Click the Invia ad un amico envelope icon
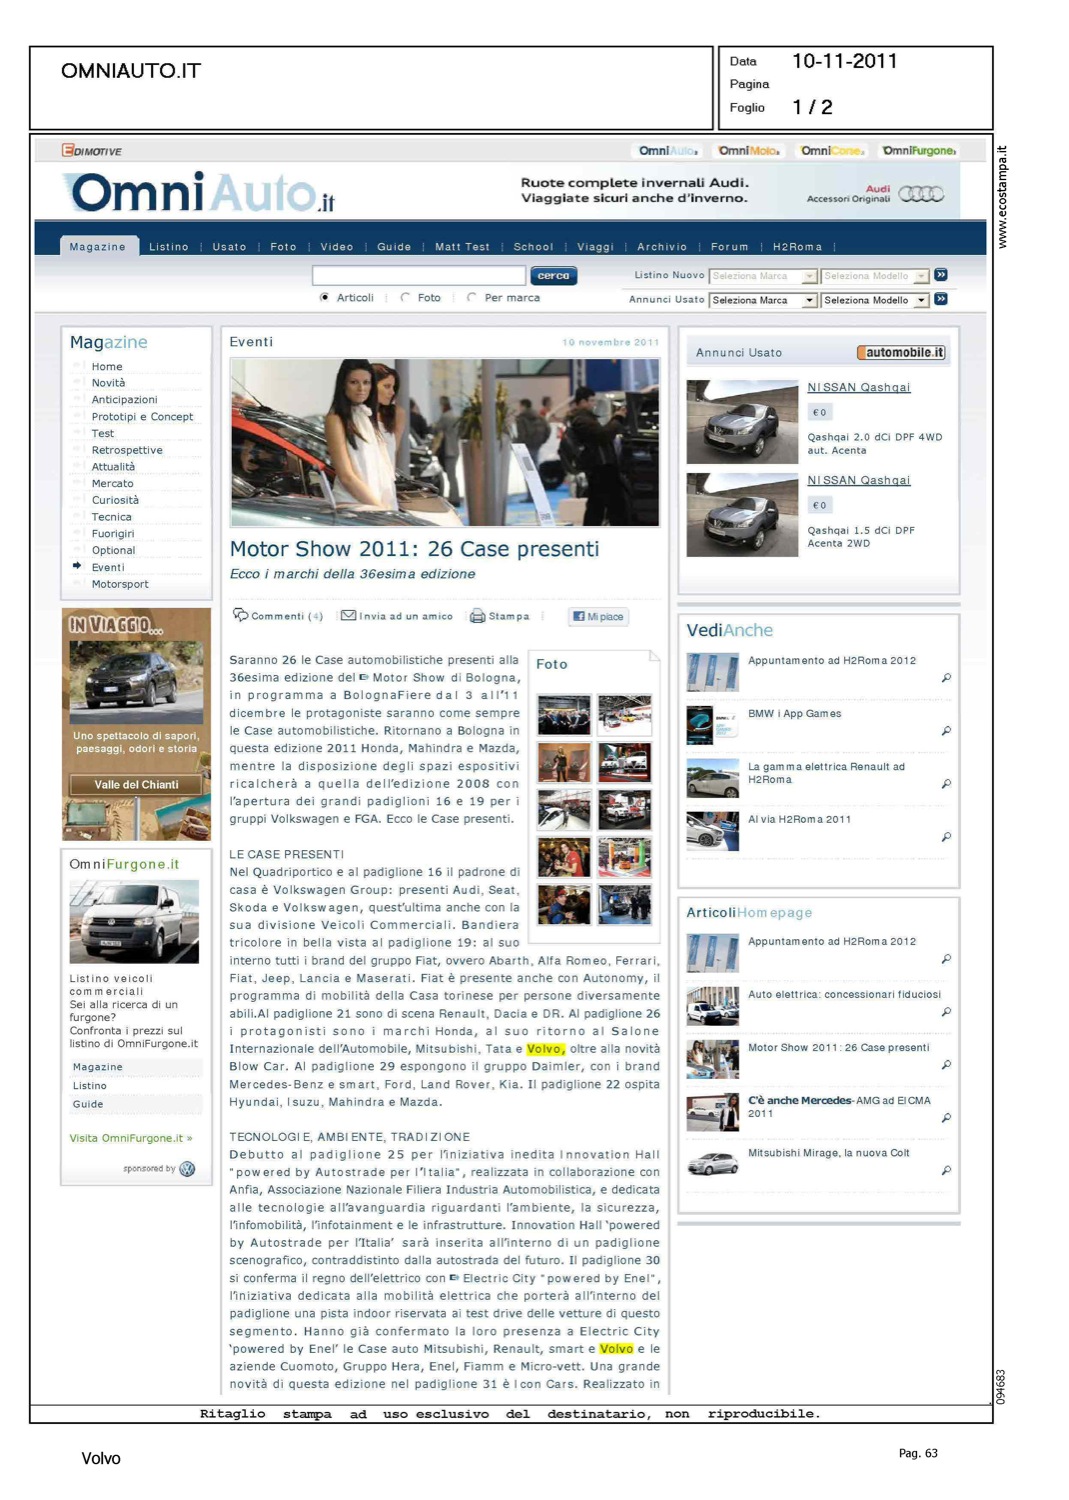The width and height of the screenshot is (1069, 1500). 348,616
